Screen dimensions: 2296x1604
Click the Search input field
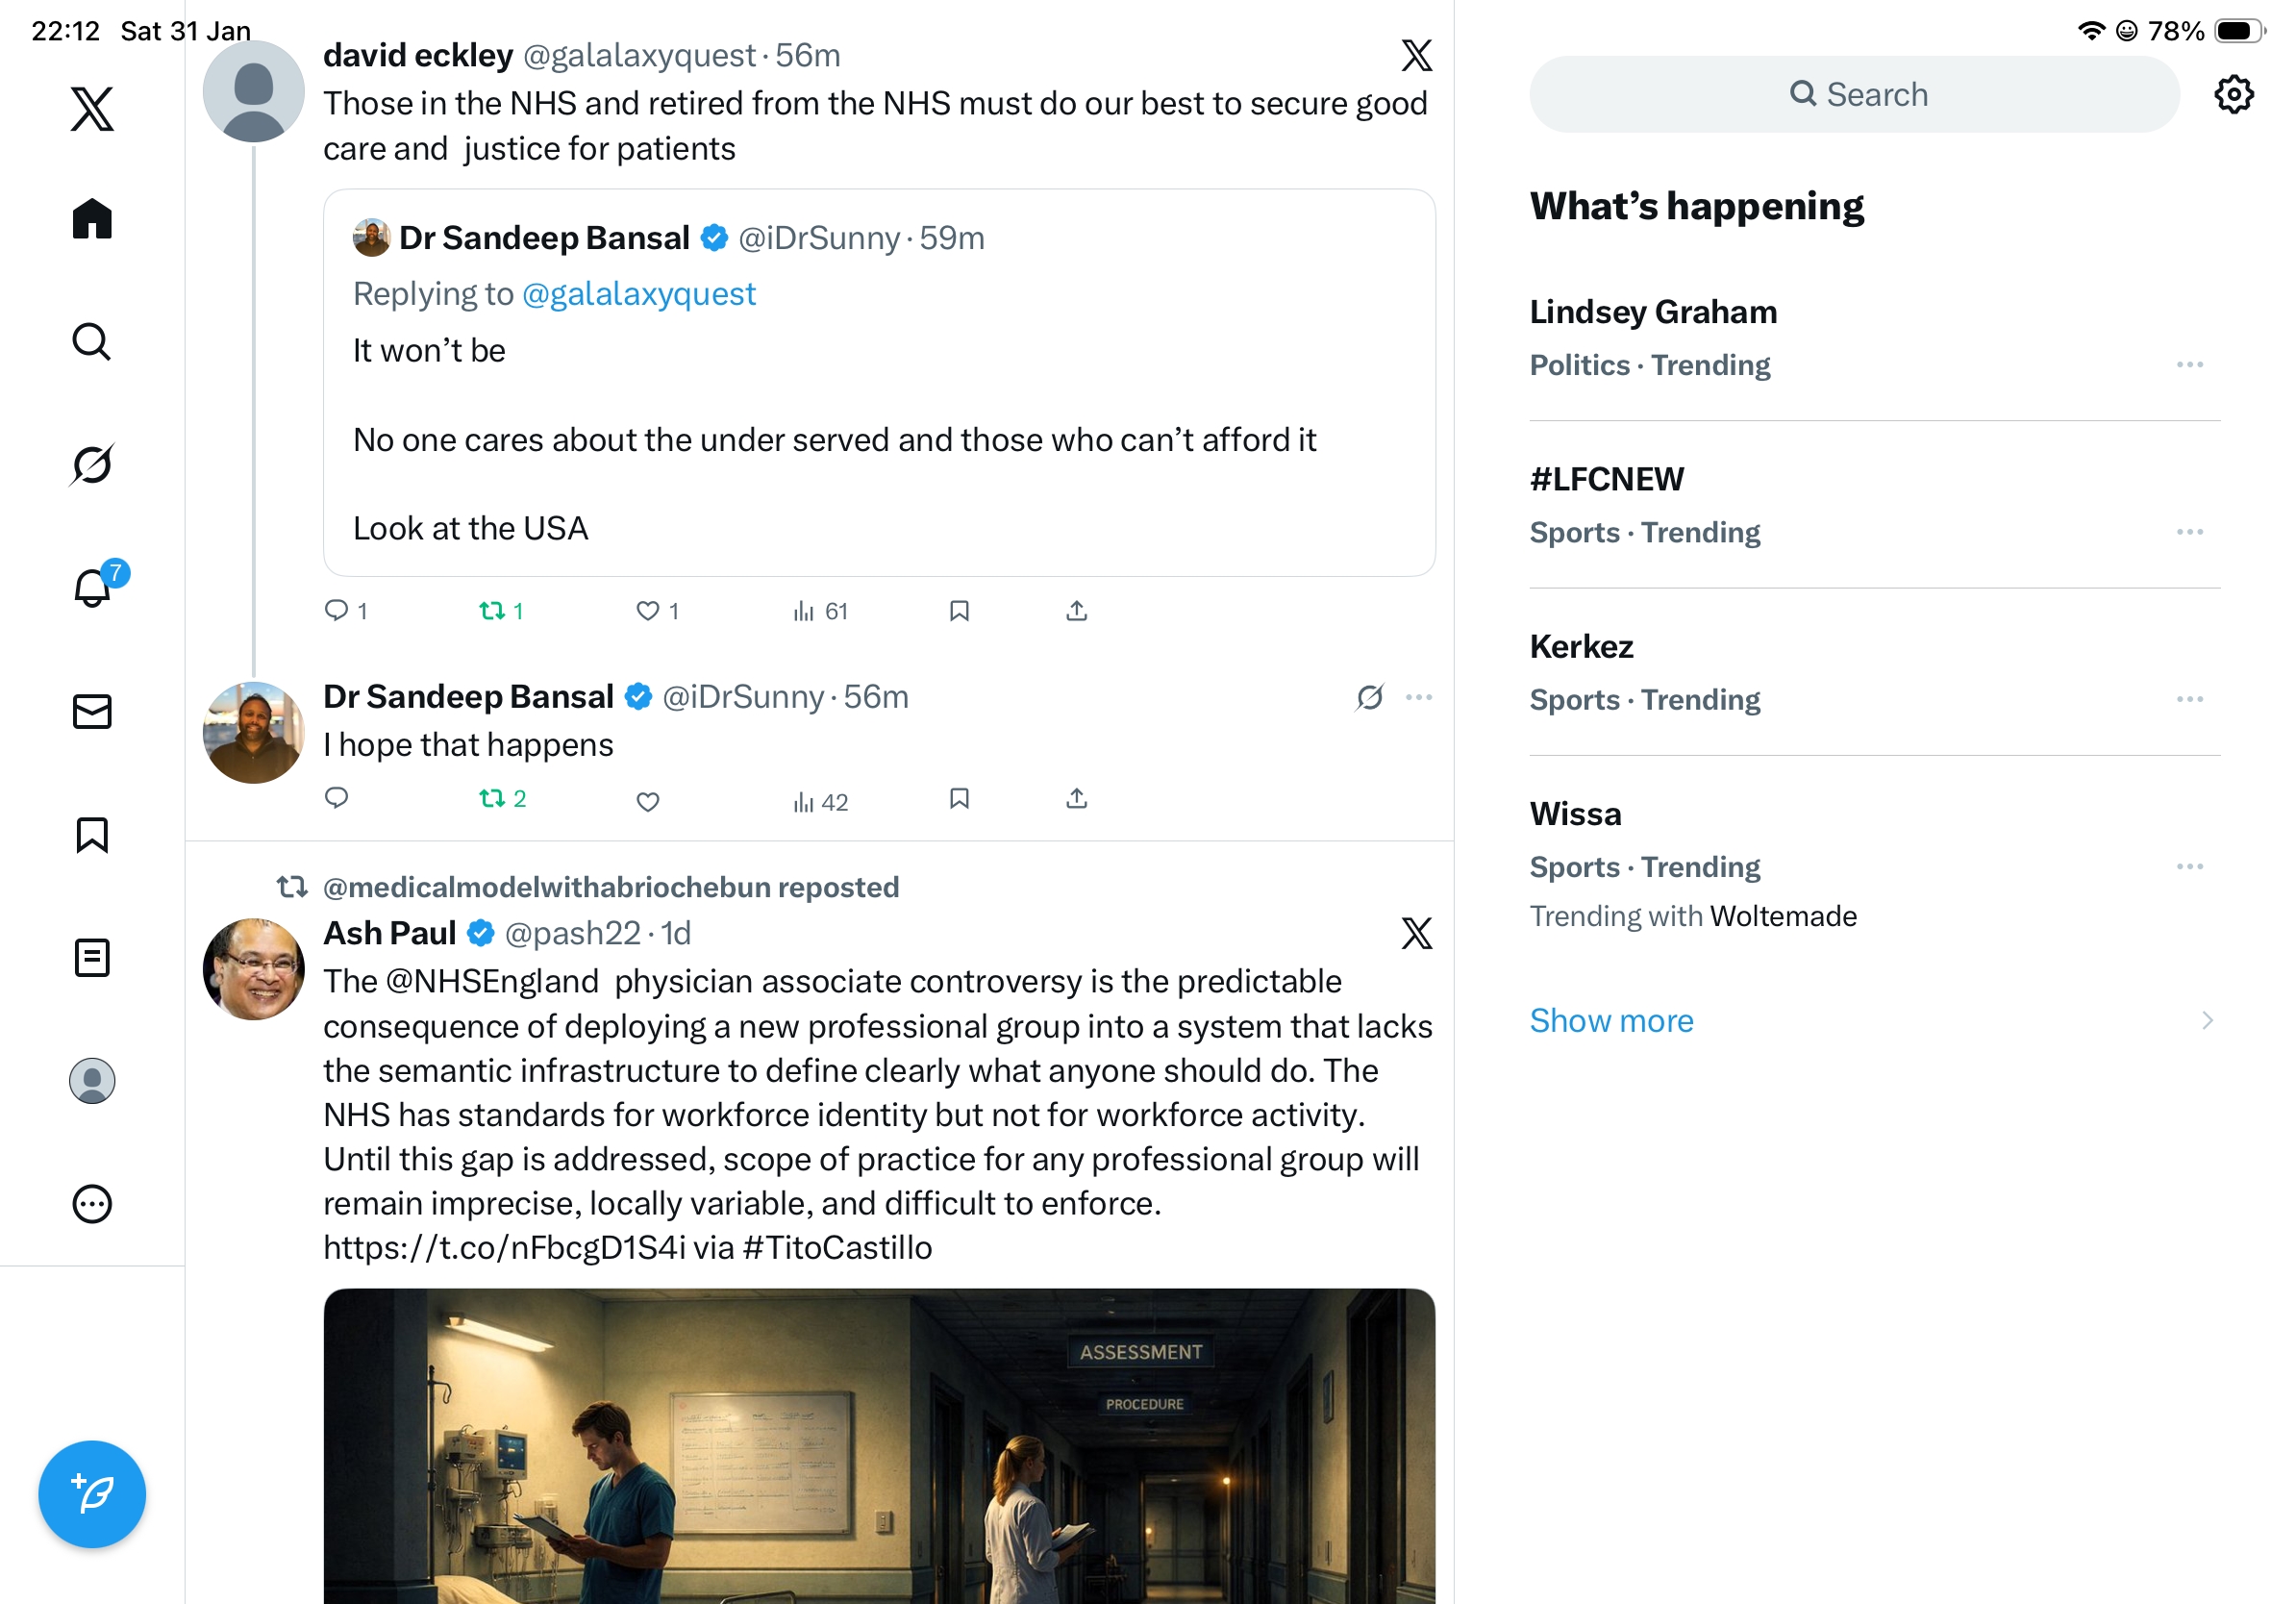(x=1853, y=95)
